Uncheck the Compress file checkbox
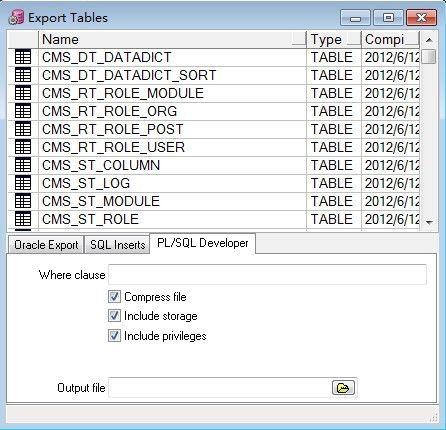This screenshot has height=430, width=446. click(x=114, y=296)
